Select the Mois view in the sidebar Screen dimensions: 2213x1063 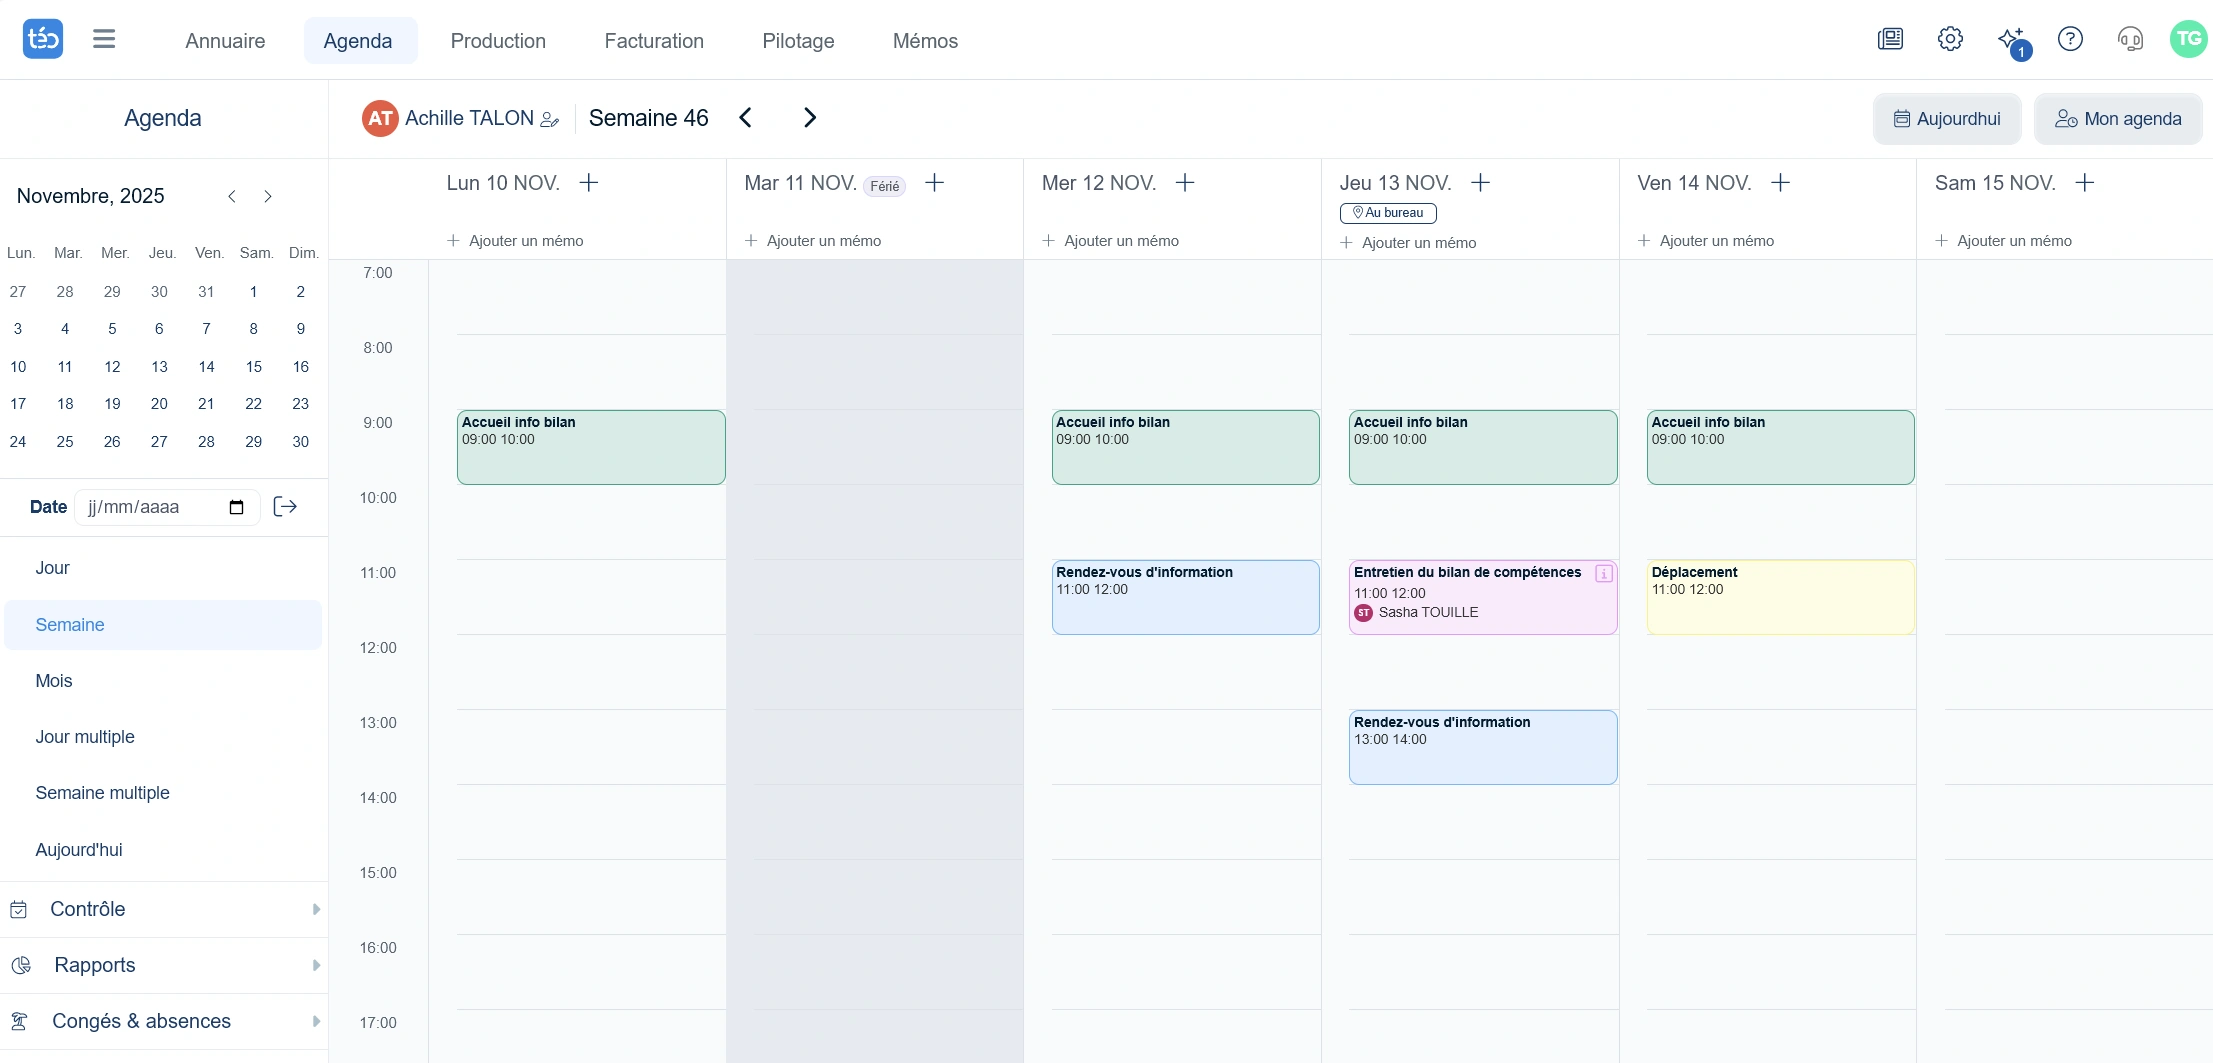(54, 680)
